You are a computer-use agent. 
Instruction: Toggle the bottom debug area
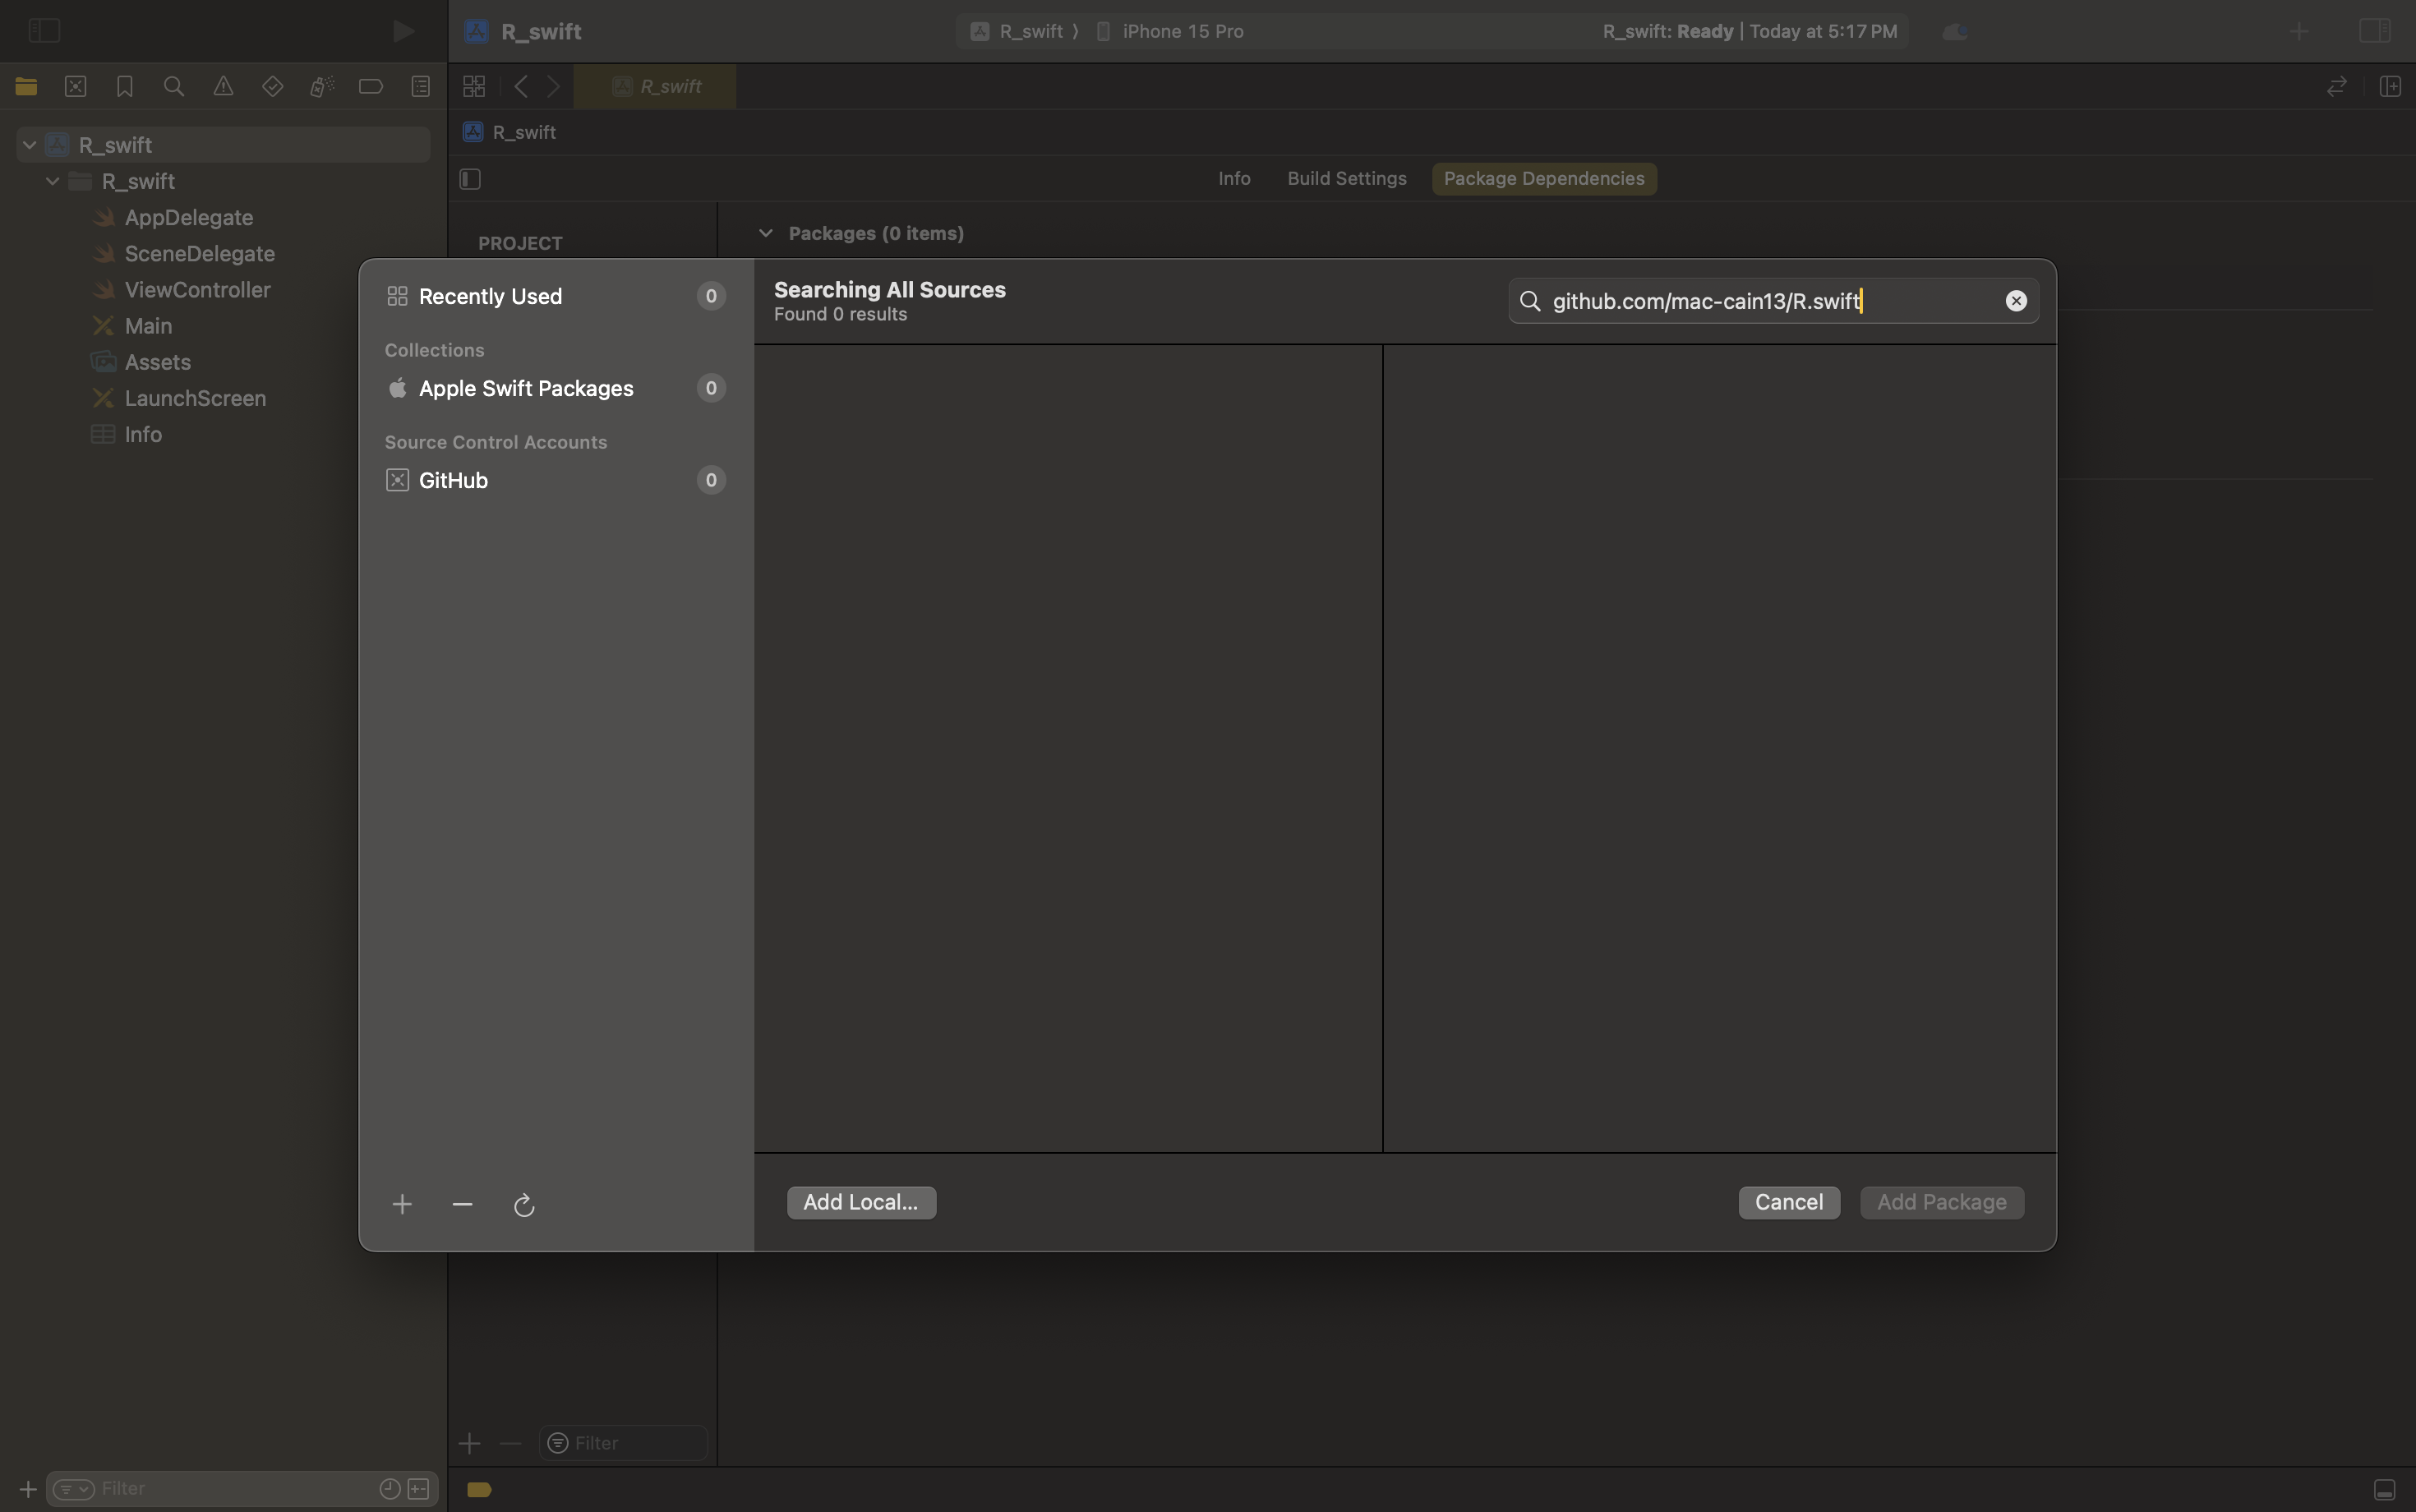2384,1489
